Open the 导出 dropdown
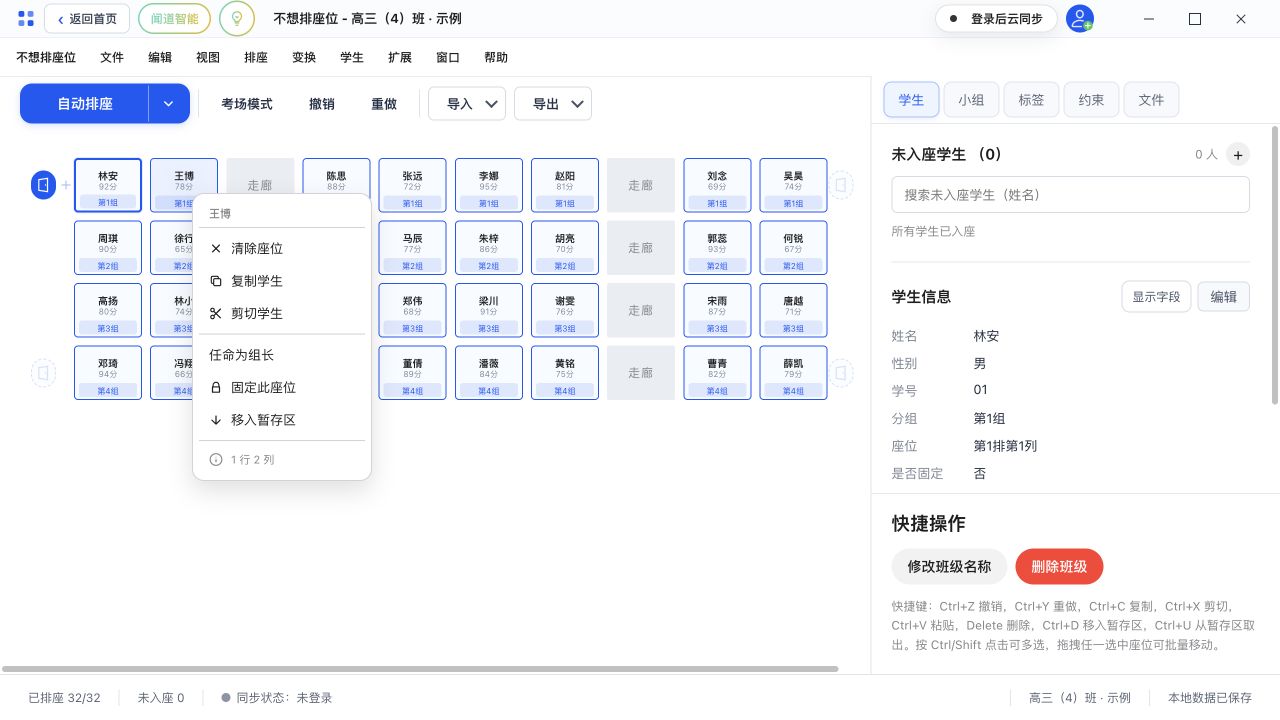1280x720 pixels. coord(553,104)
